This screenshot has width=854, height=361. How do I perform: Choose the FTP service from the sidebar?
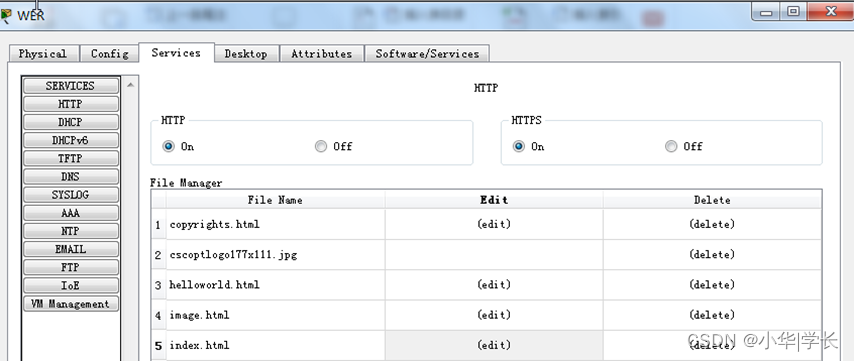tap(71, 267)
